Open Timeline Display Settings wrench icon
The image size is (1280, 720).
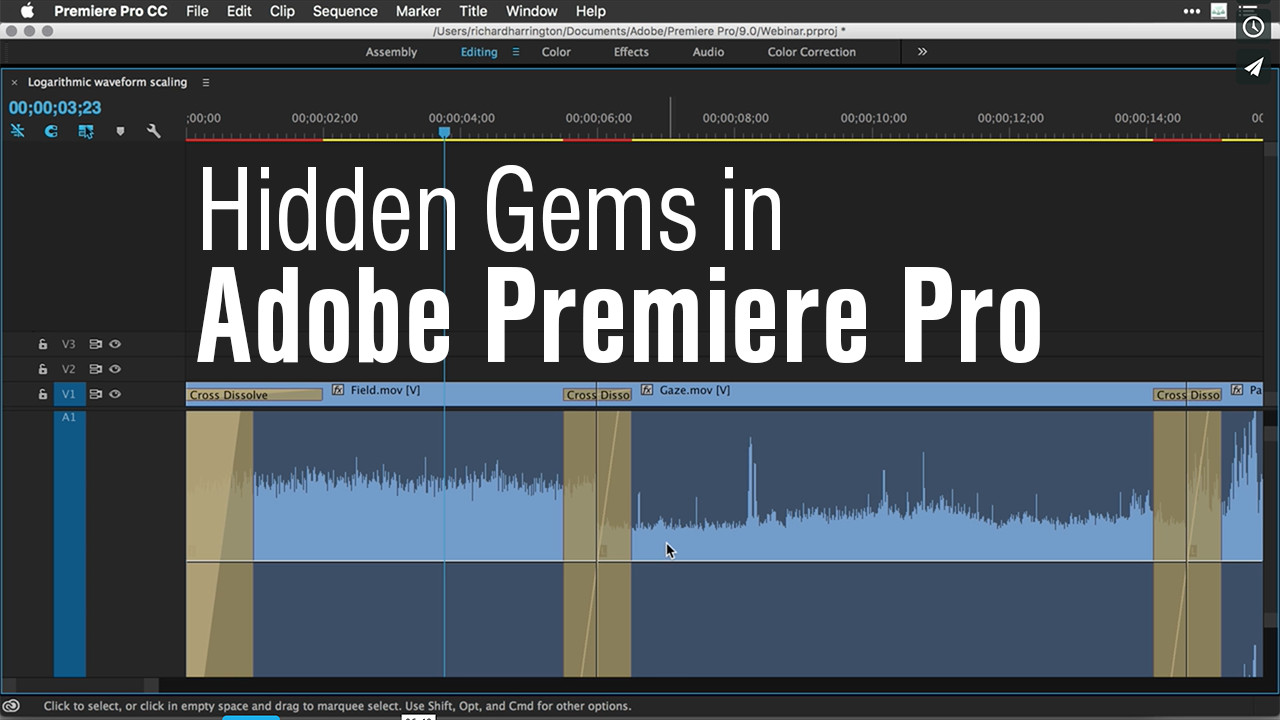tap(153, 131)
